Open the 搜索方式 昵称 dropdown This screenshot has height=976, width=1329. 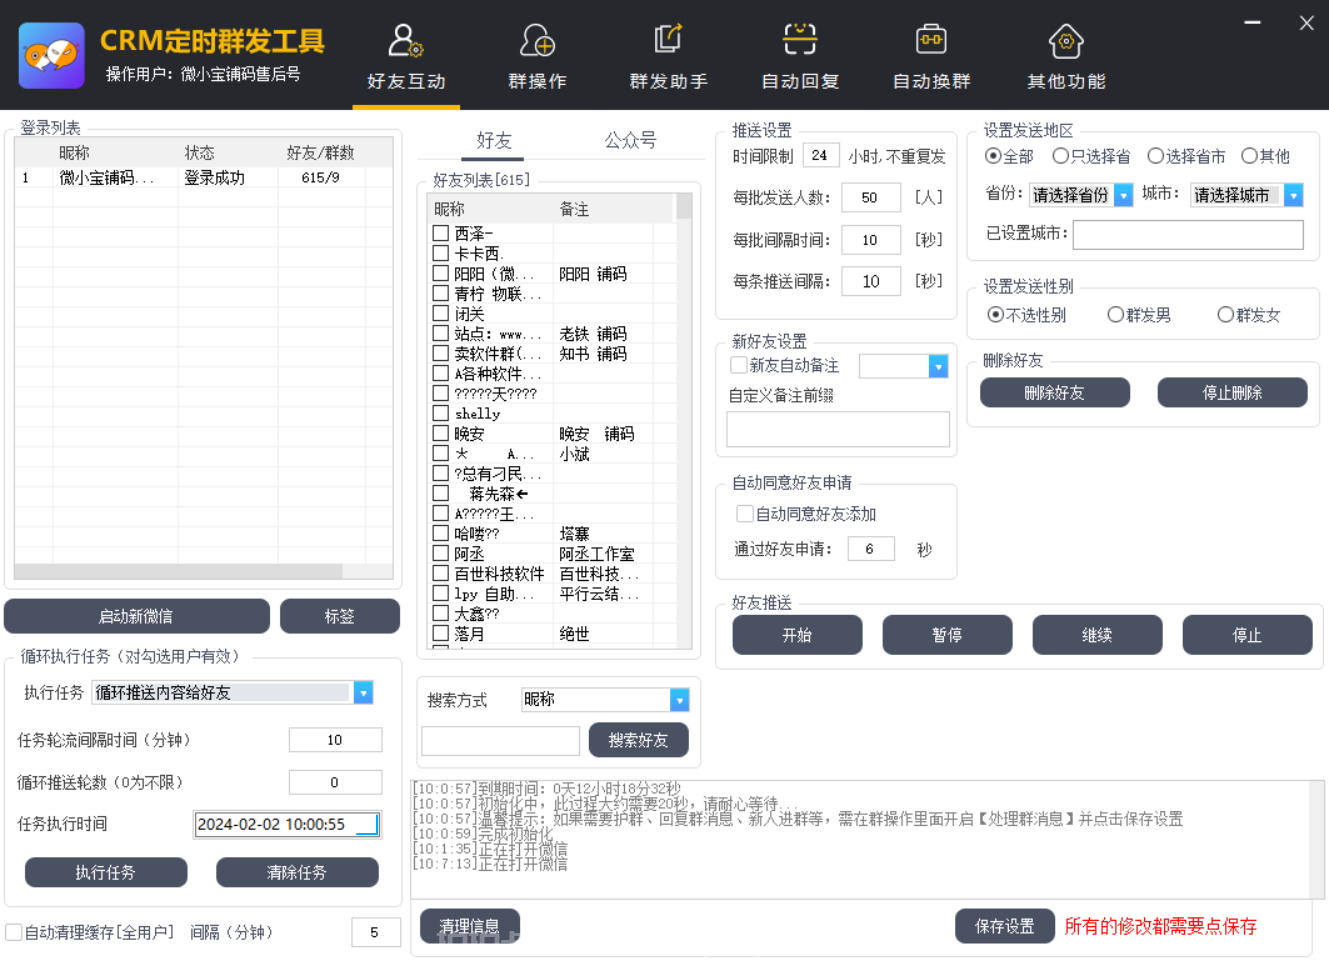[x=680, y=699]
